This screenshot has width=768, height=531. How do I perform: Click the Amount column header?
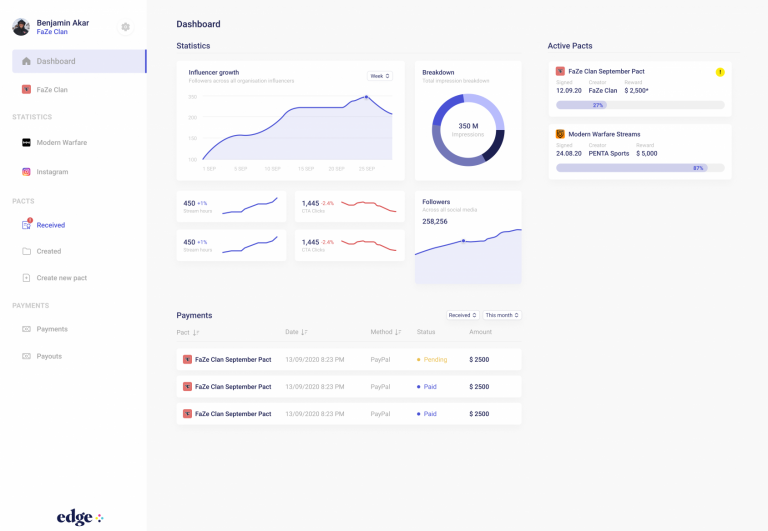[480, 332]
